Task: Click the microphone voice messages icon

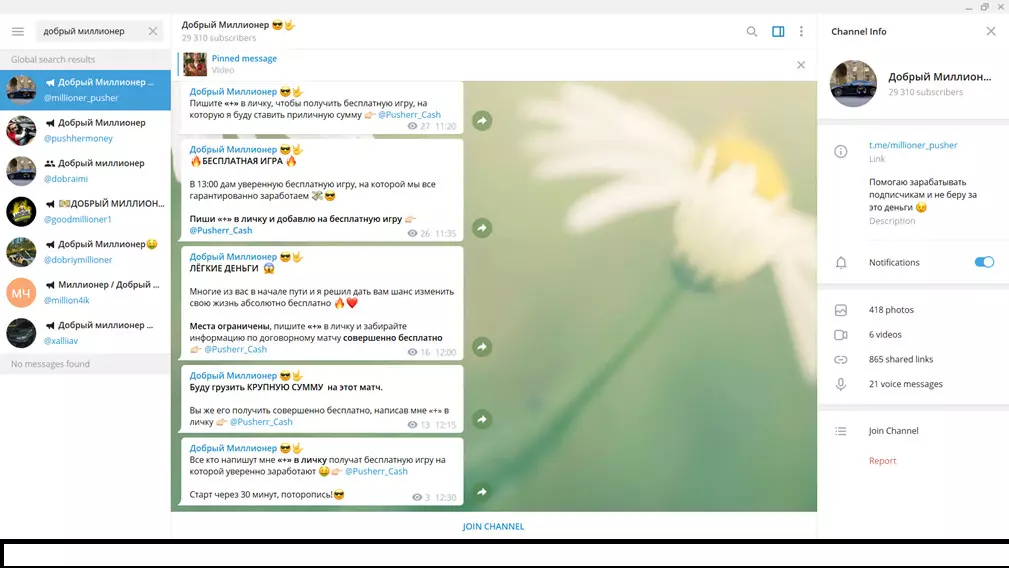Action: [840, 384]
